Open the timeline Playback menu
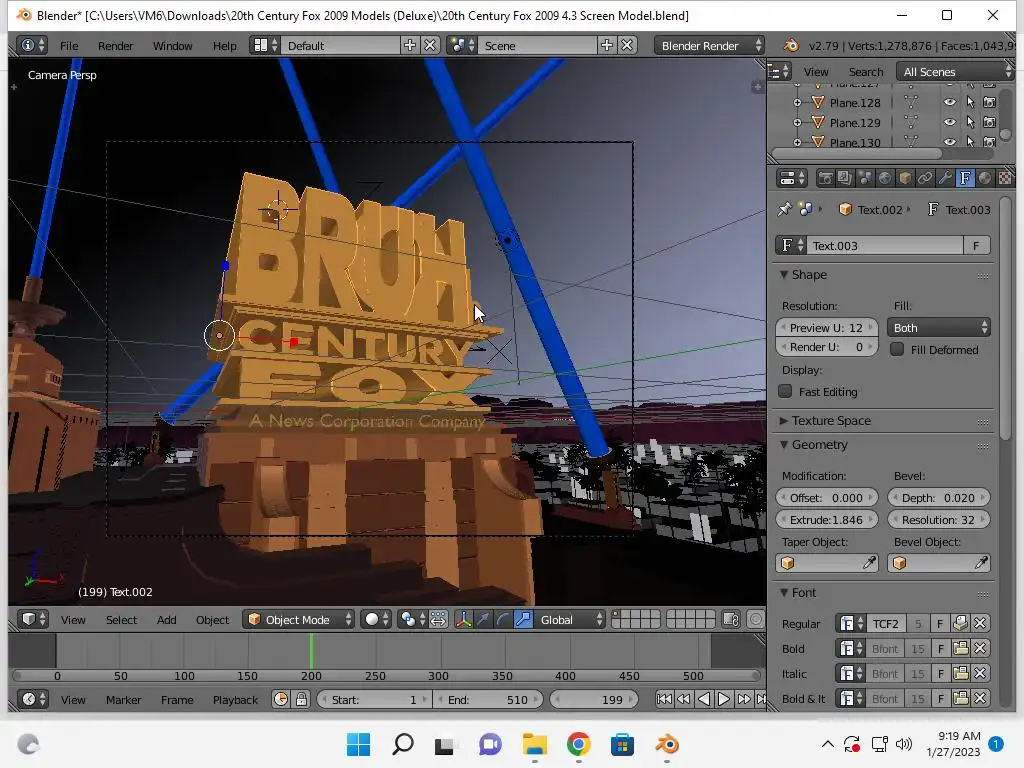The height and width of the screenshot is (768, 1024). pyautogui.click(x=235, y=699)
